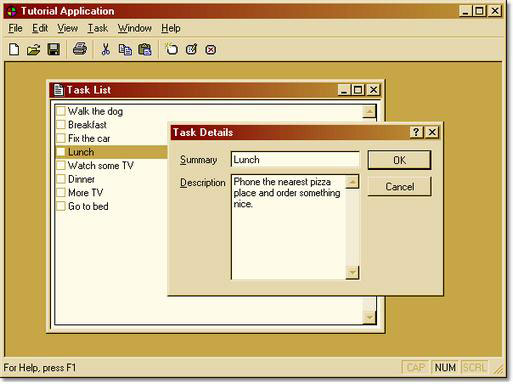Check the Go to bed checkbox
Screen dimensions: 513x384
61,206
